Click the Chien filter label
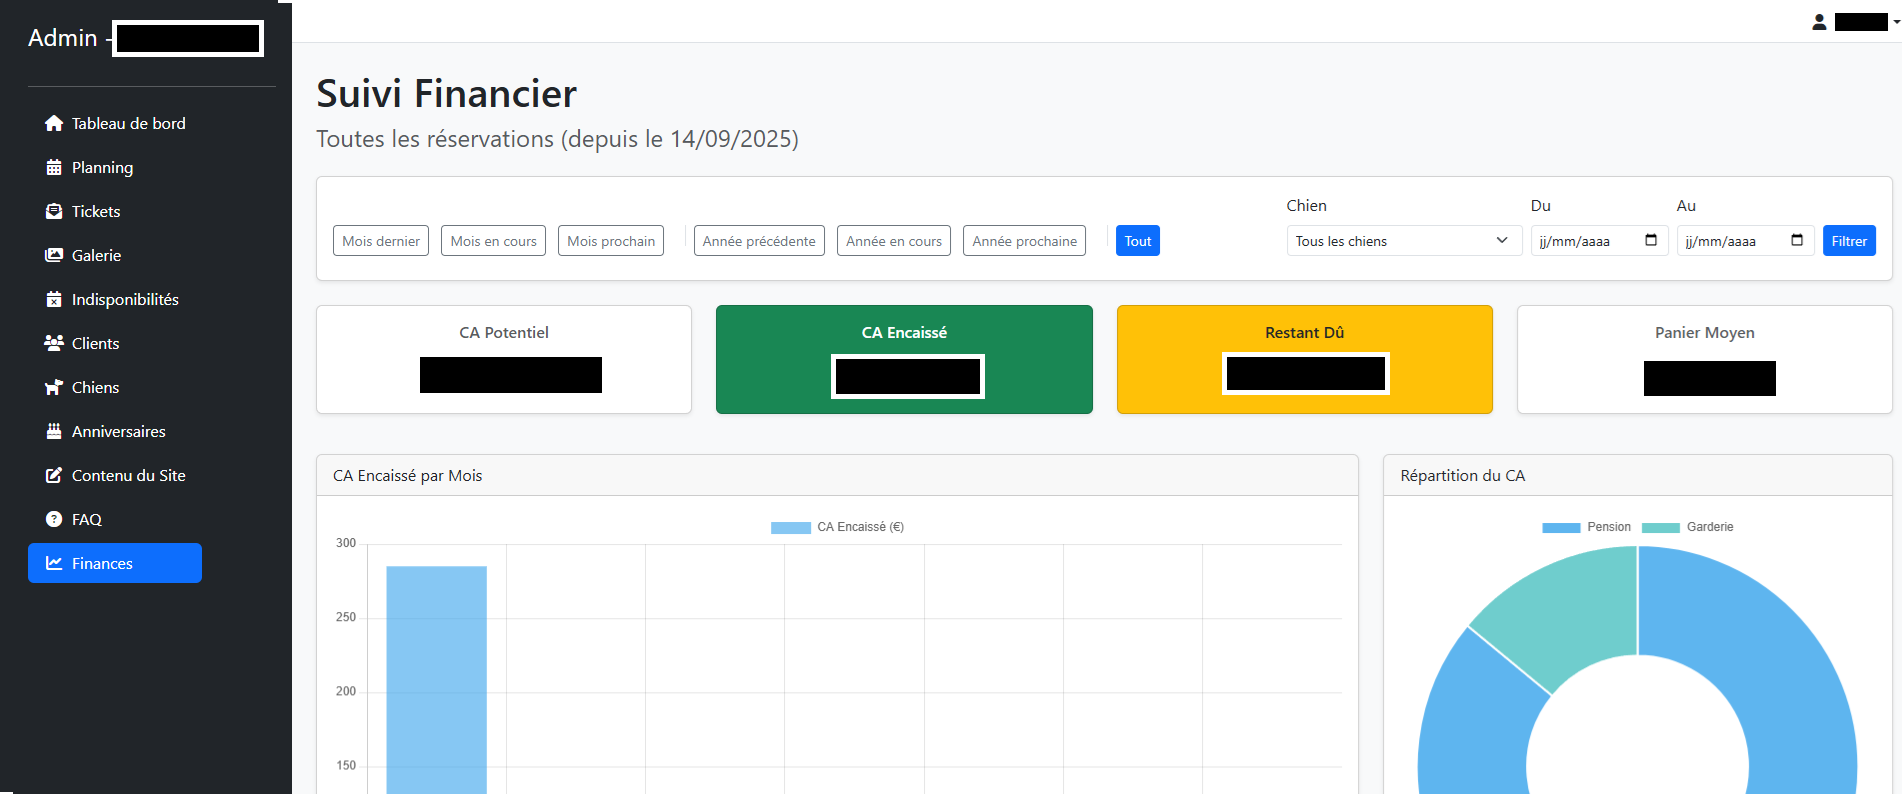Screen dimensions: 1902x794 coord(1307,205)
